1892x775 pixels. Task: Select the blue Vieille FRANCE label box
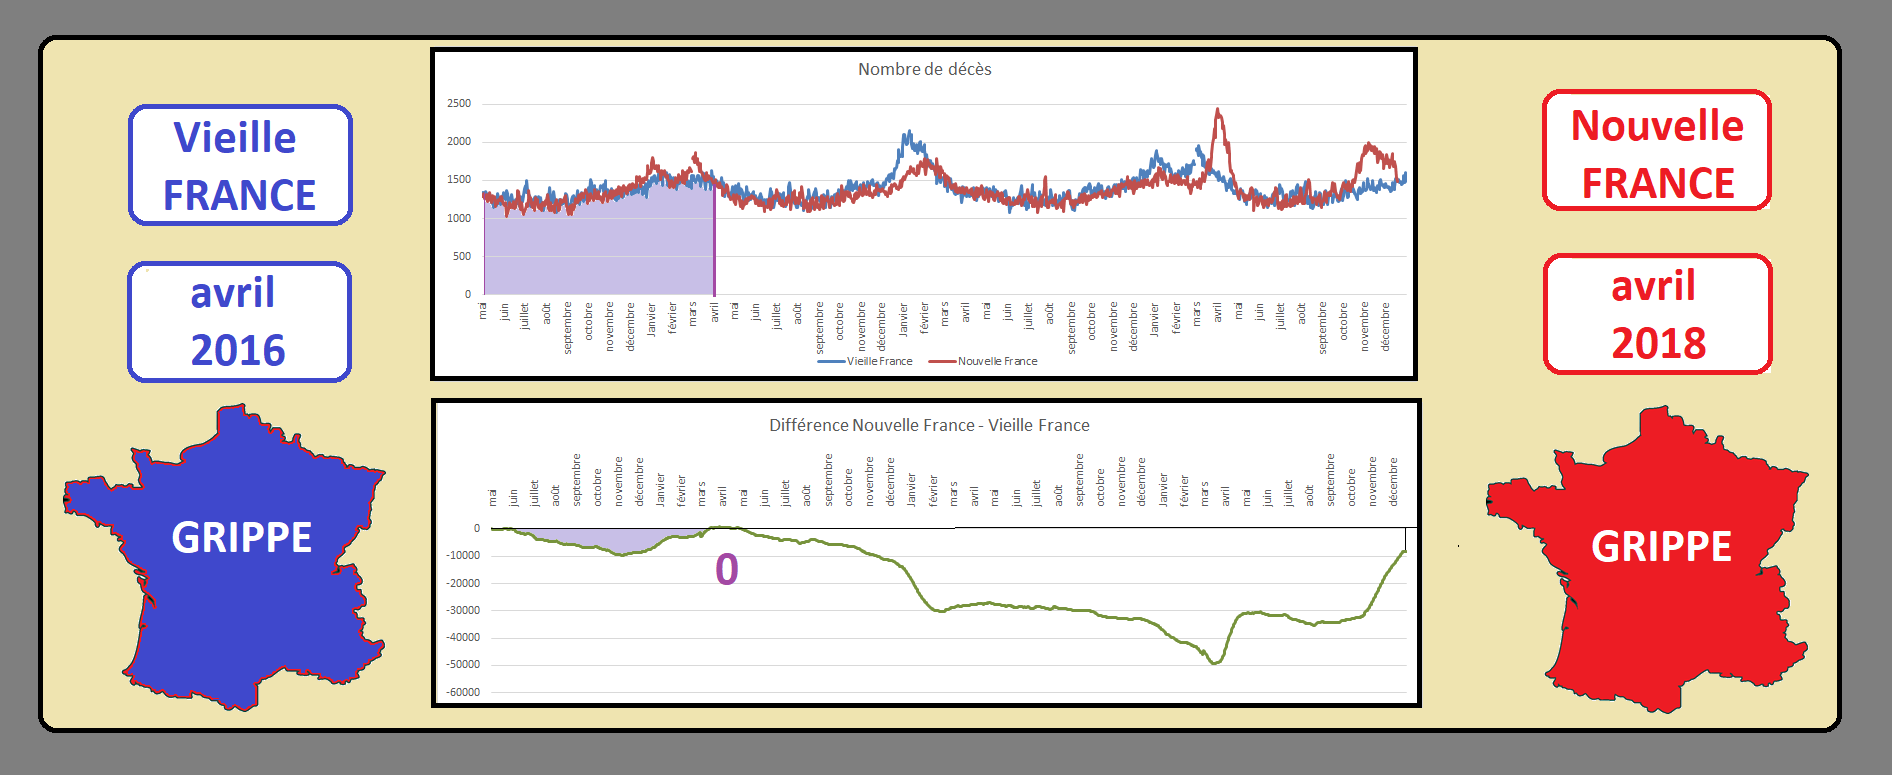pyautogui.click(x=240, y=165)
